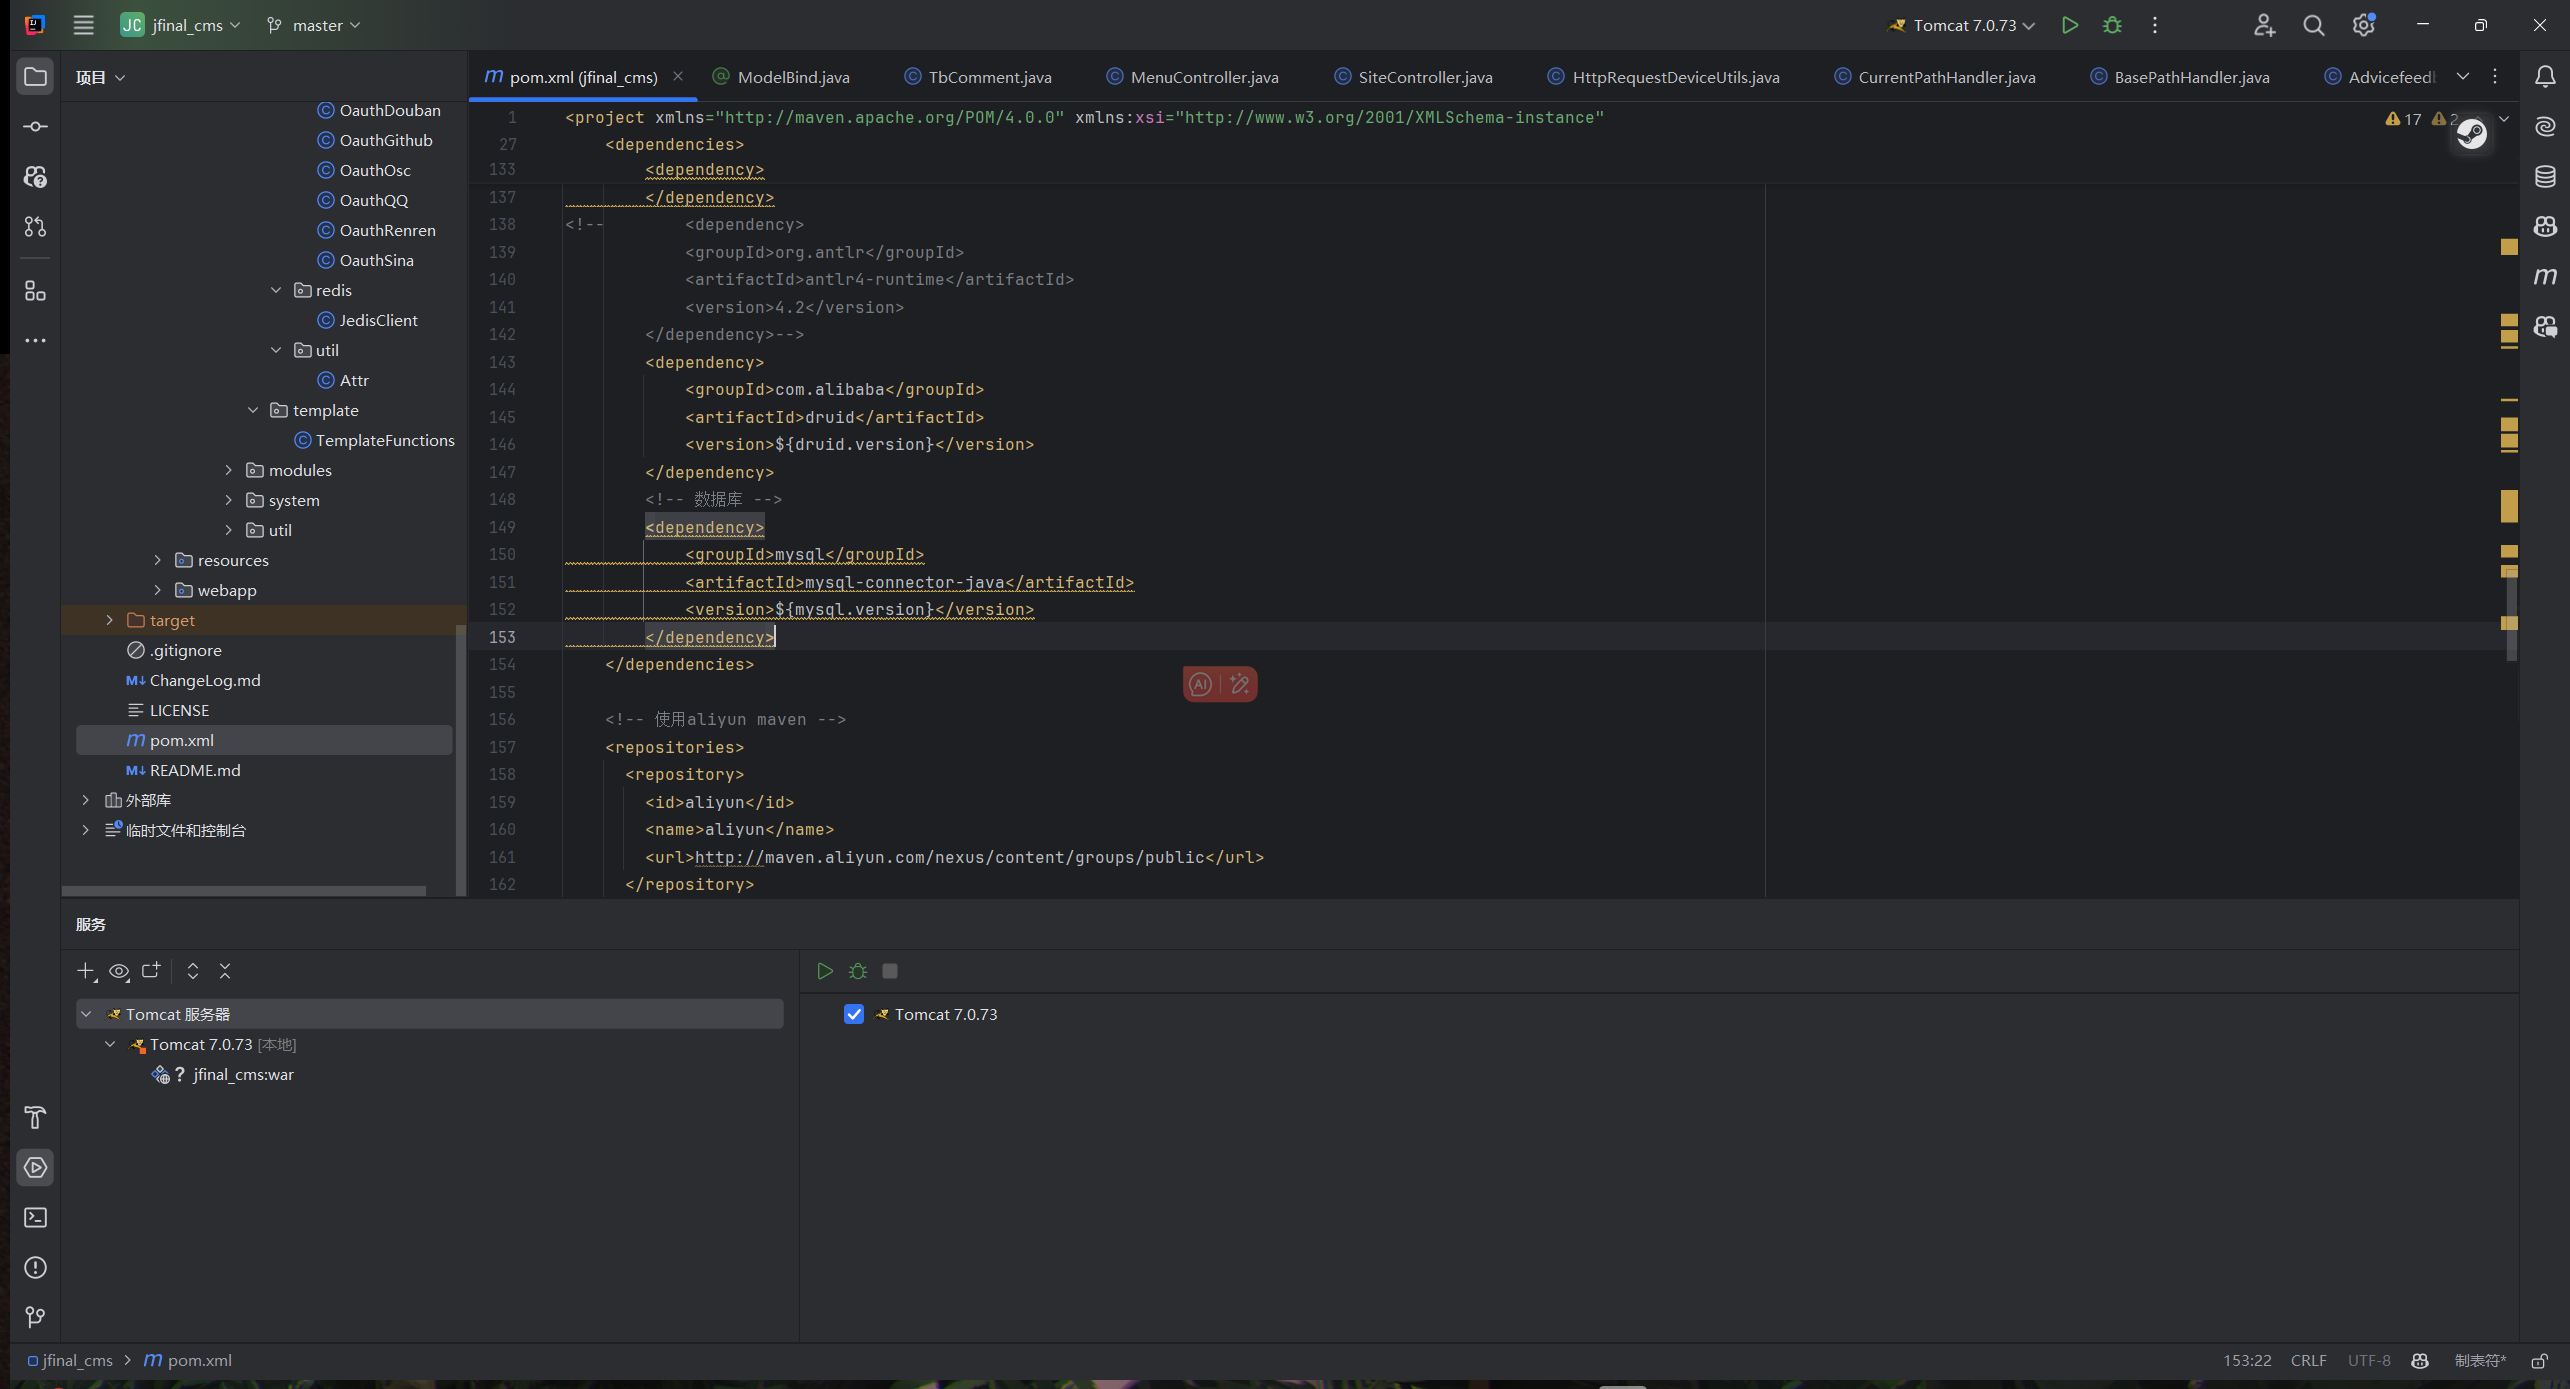Collapse the template folder

[x=253, y=410]
